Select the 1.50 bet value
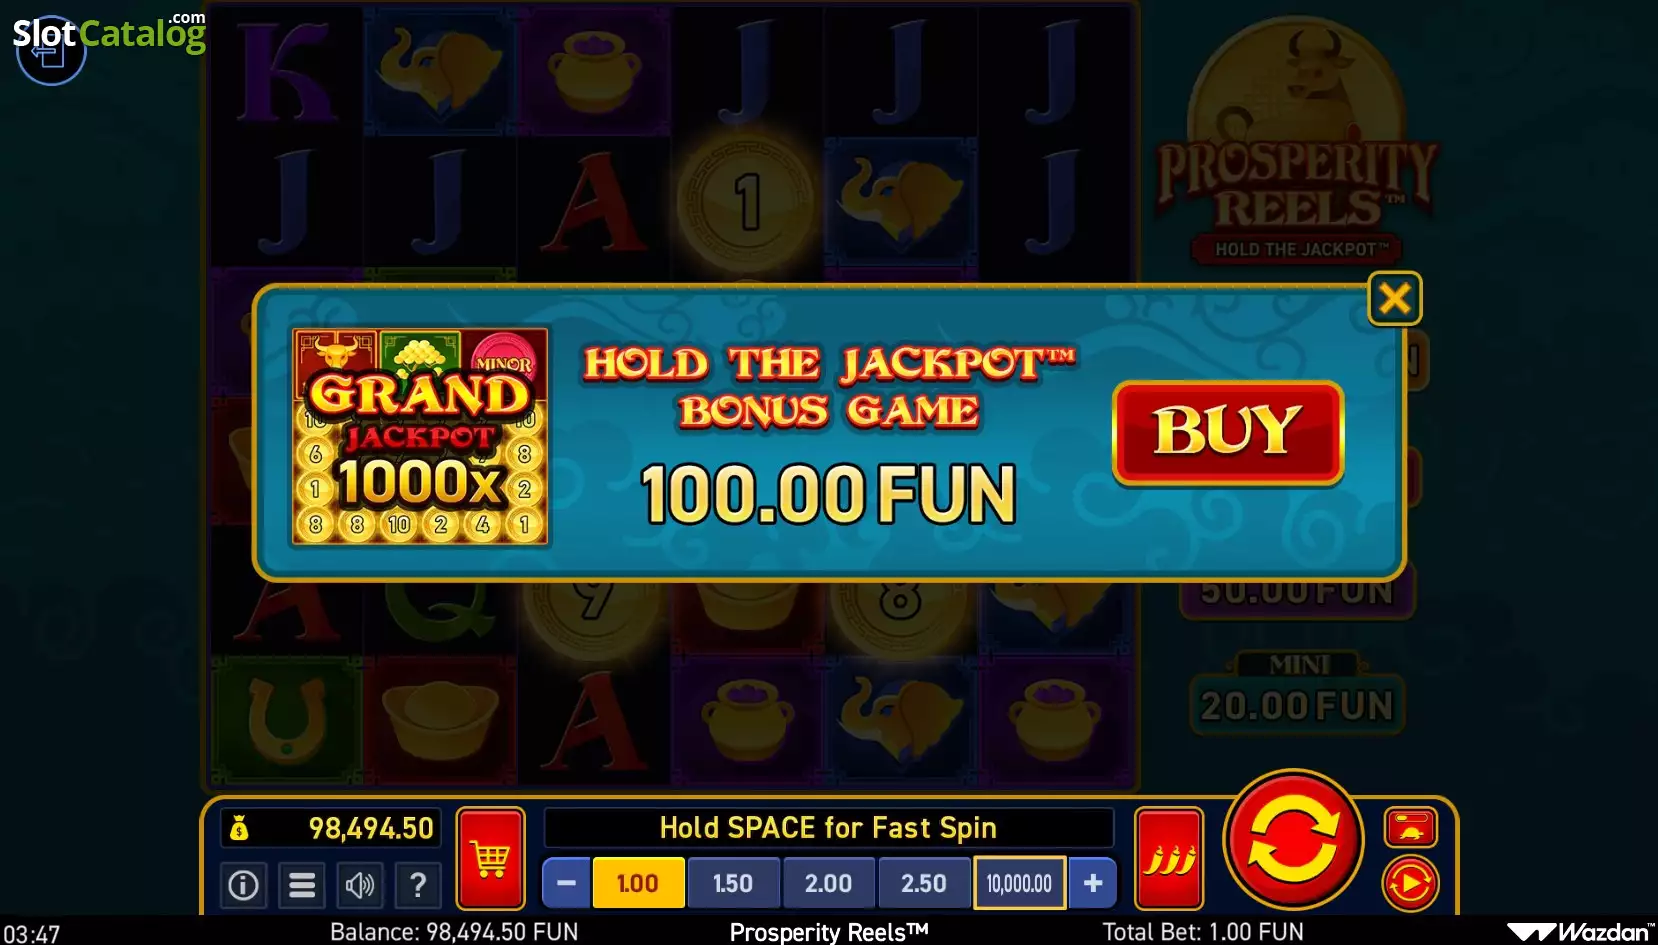The image size is (1658, 945). coord(733,883)
